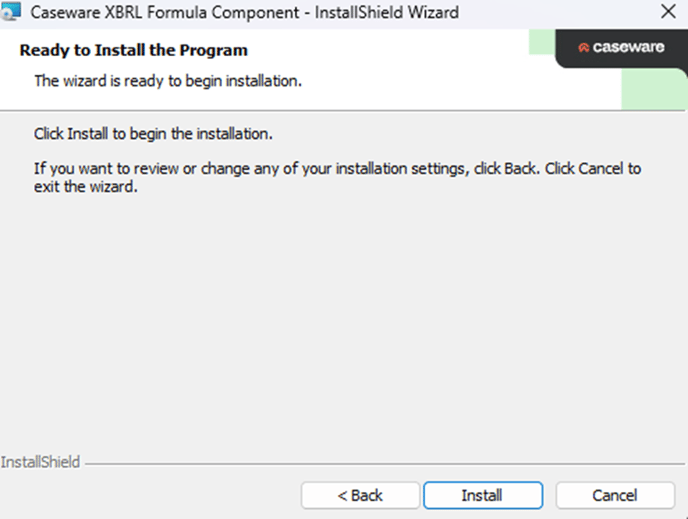688x519 pixels.
Task: Click the red Caseware logo mark
Action: click(583, 47)
